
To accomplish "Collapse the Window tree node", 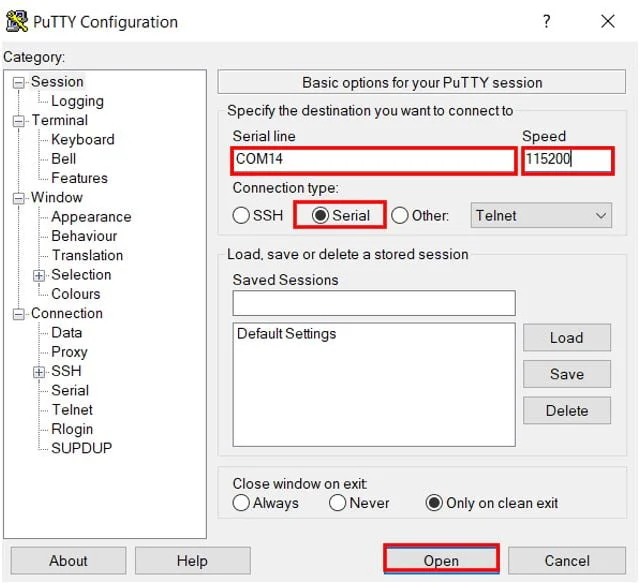I will [x=18, y=198].
